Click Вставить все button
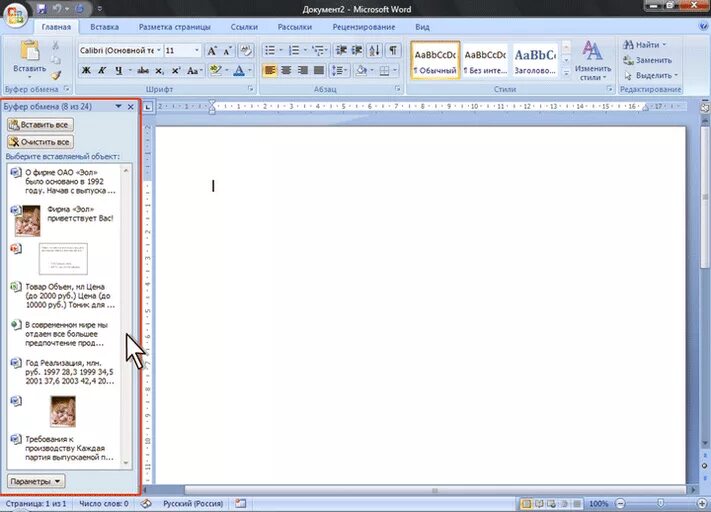 [40, 125]
